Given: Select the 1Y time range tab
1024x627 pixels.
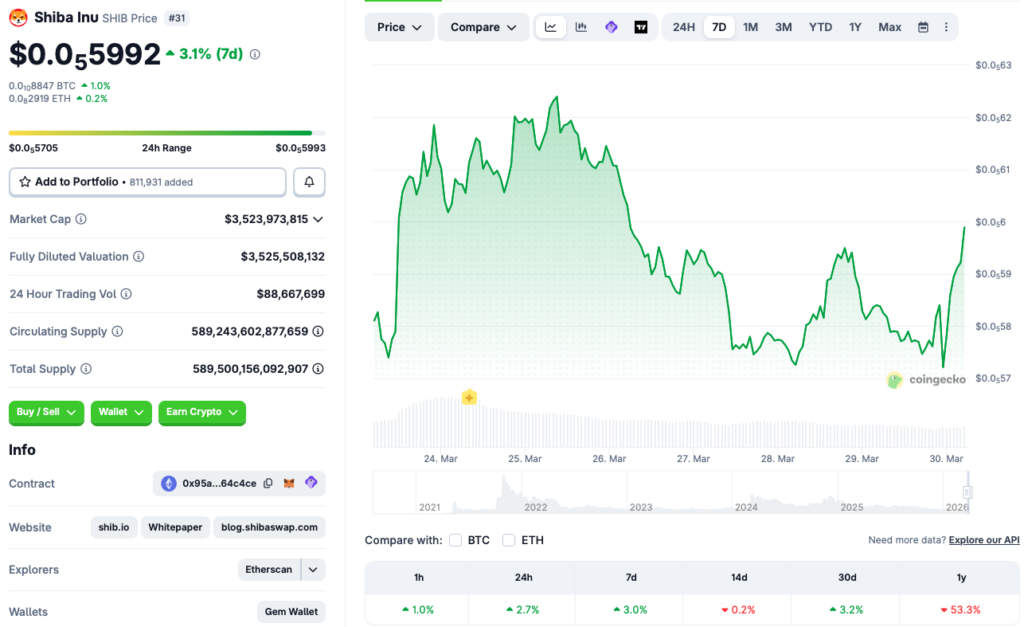Looking at the screenshot, I should point(855,27).
